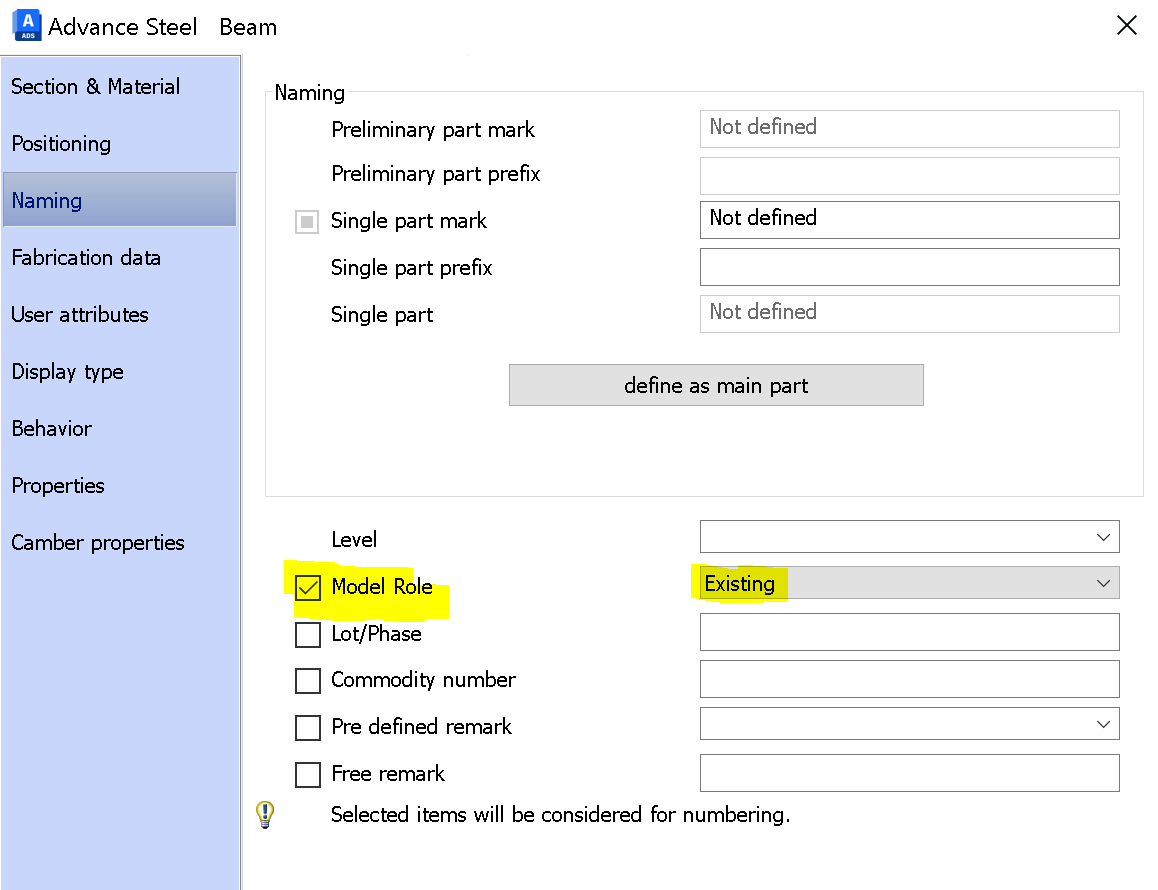Enable the Commodity number checkbox
The height and width of the screenshot is (890, 1158).
(x=307, y=680)
